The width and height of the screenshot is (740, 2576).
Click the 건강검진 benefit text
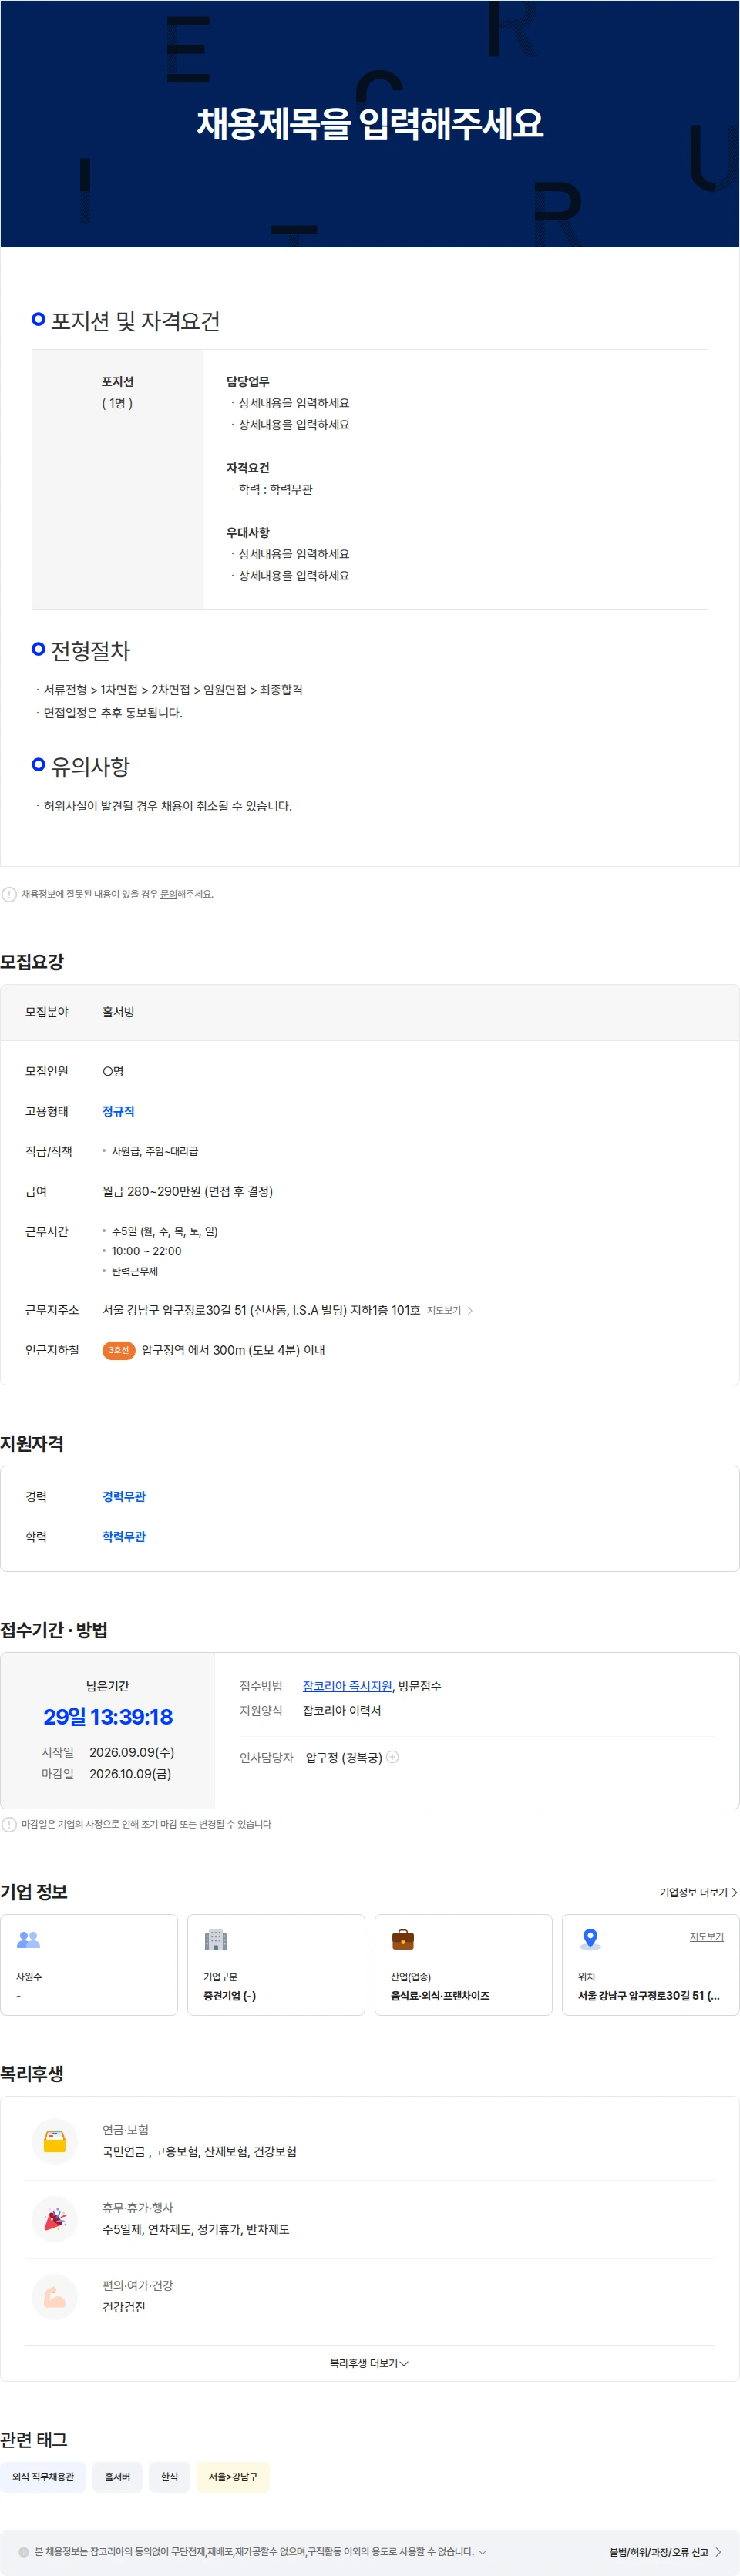124,2308
